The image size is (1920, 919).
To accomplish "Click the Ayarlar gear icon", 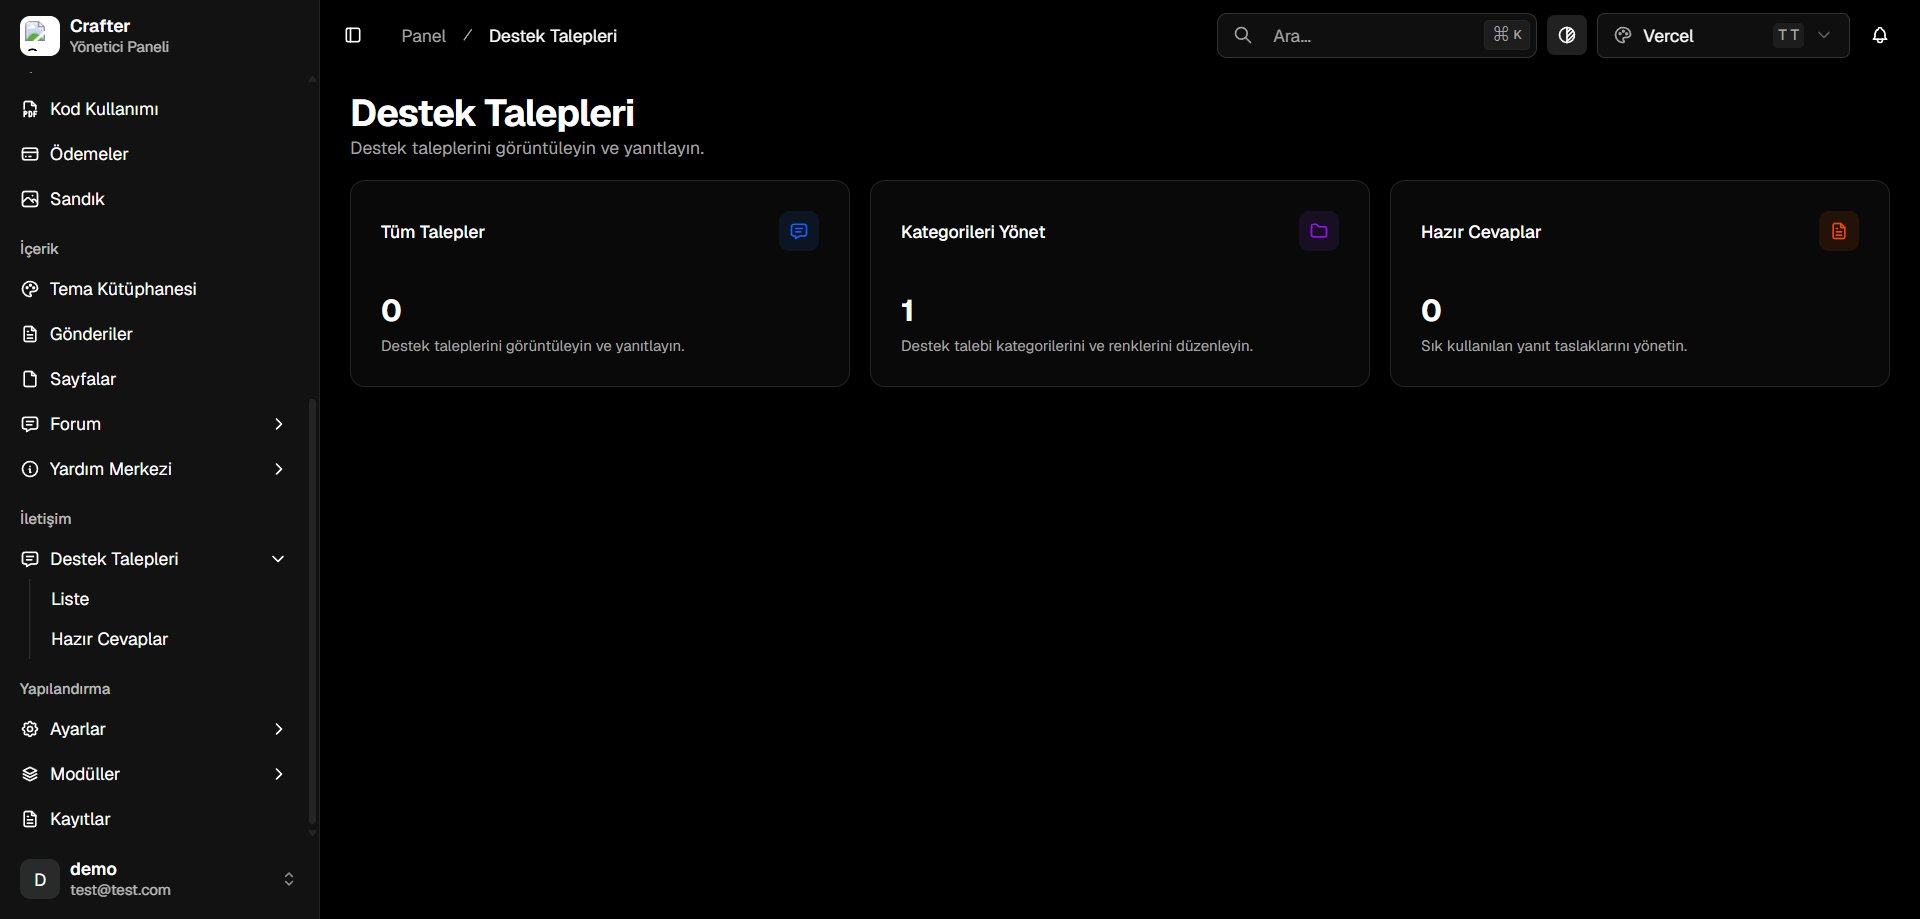I will (30, 729).
